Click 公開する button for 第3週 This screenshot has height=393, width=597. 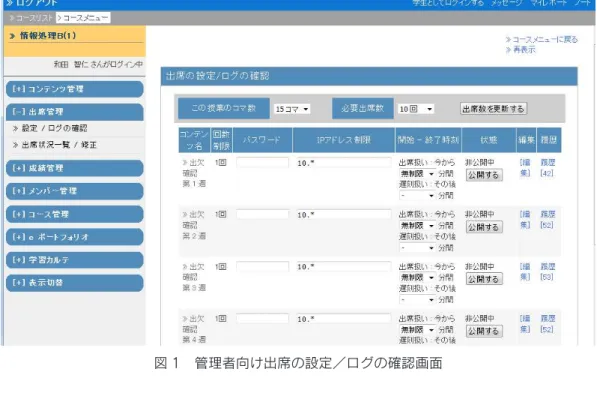(x=484, y=279)
